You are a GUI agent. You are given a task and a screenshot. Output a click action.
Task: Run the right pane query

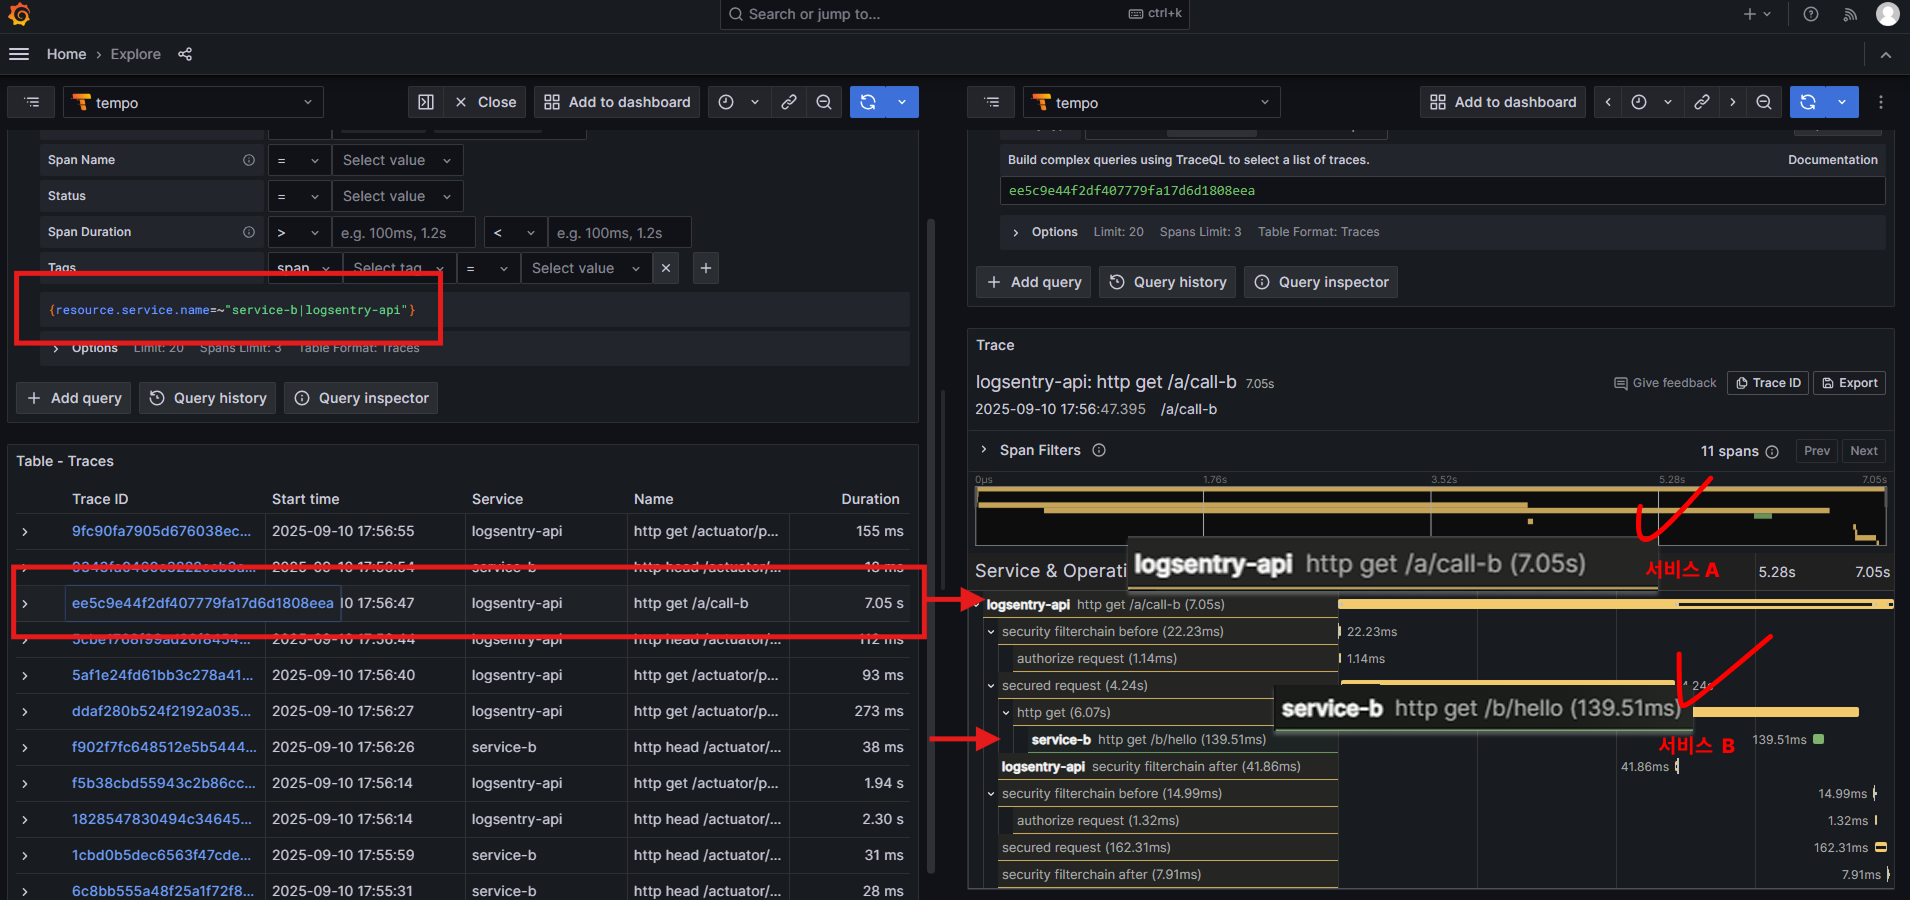1808,102
